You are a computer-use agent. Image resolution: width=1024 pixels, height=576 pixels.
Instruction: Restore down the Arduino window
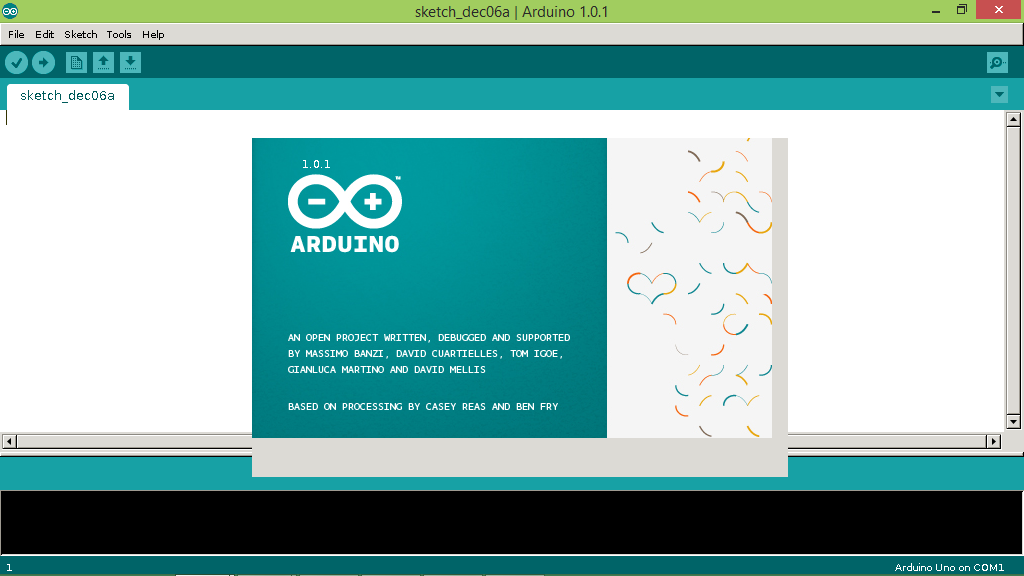[962, 10]
